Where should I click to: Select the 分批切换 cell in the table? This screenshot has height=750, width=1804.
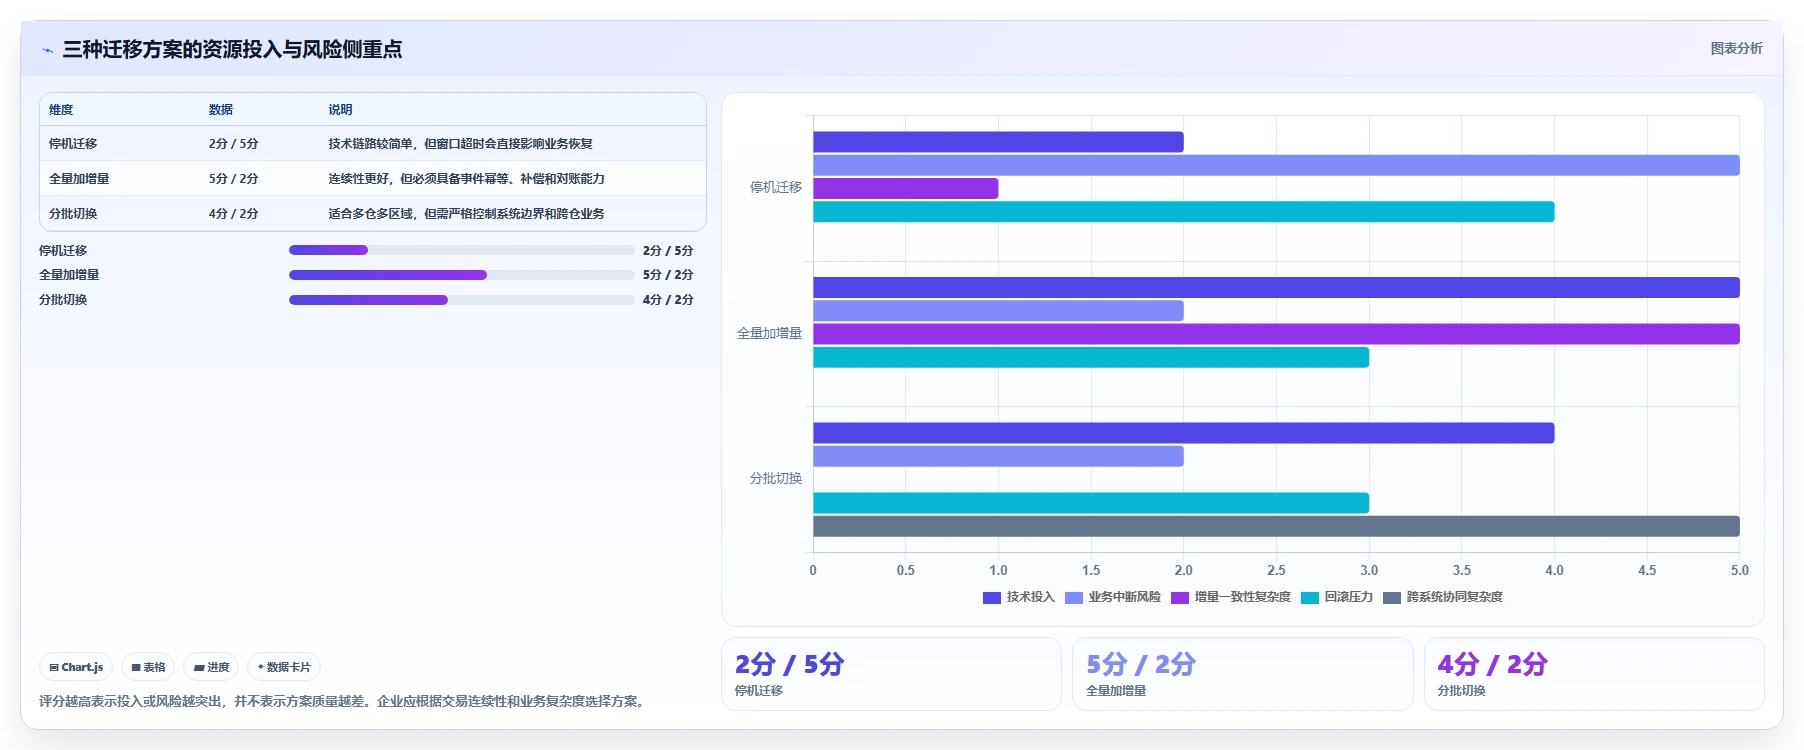tap(73, 214)
